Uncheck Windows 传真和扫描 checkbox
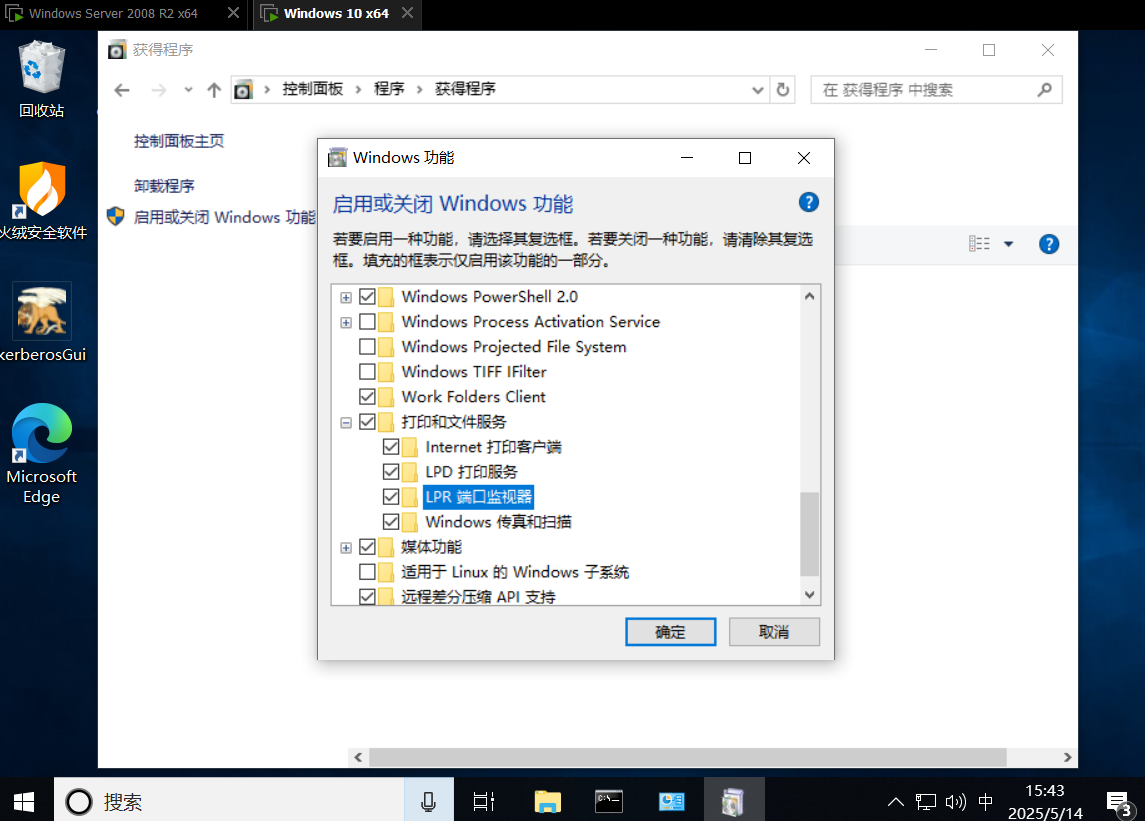 tap(391, 522)
